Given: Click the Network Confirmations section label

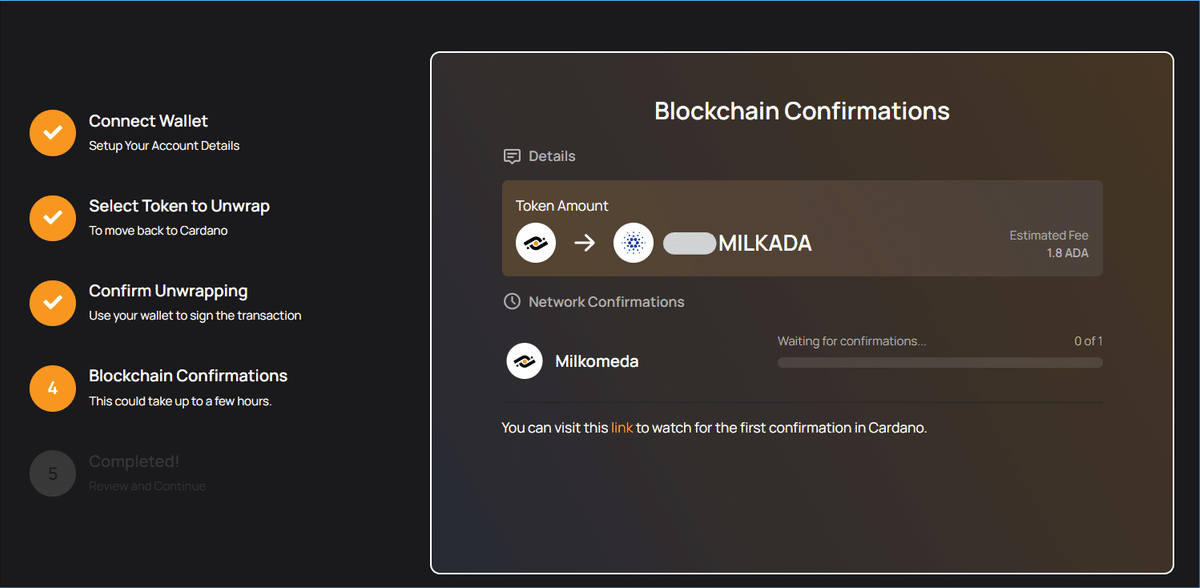Looking at the screenshot, I should click(606, 302).
